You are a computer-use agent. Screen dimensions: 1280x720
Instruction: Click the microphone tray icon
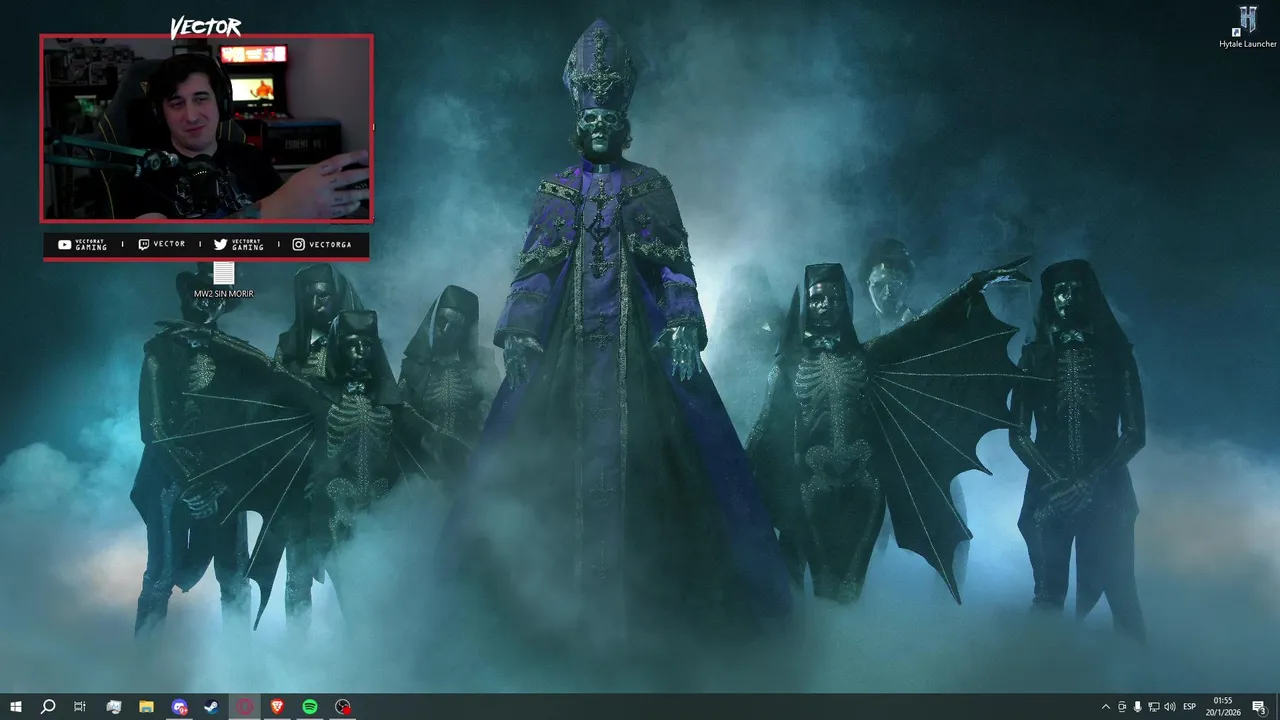1138,707
